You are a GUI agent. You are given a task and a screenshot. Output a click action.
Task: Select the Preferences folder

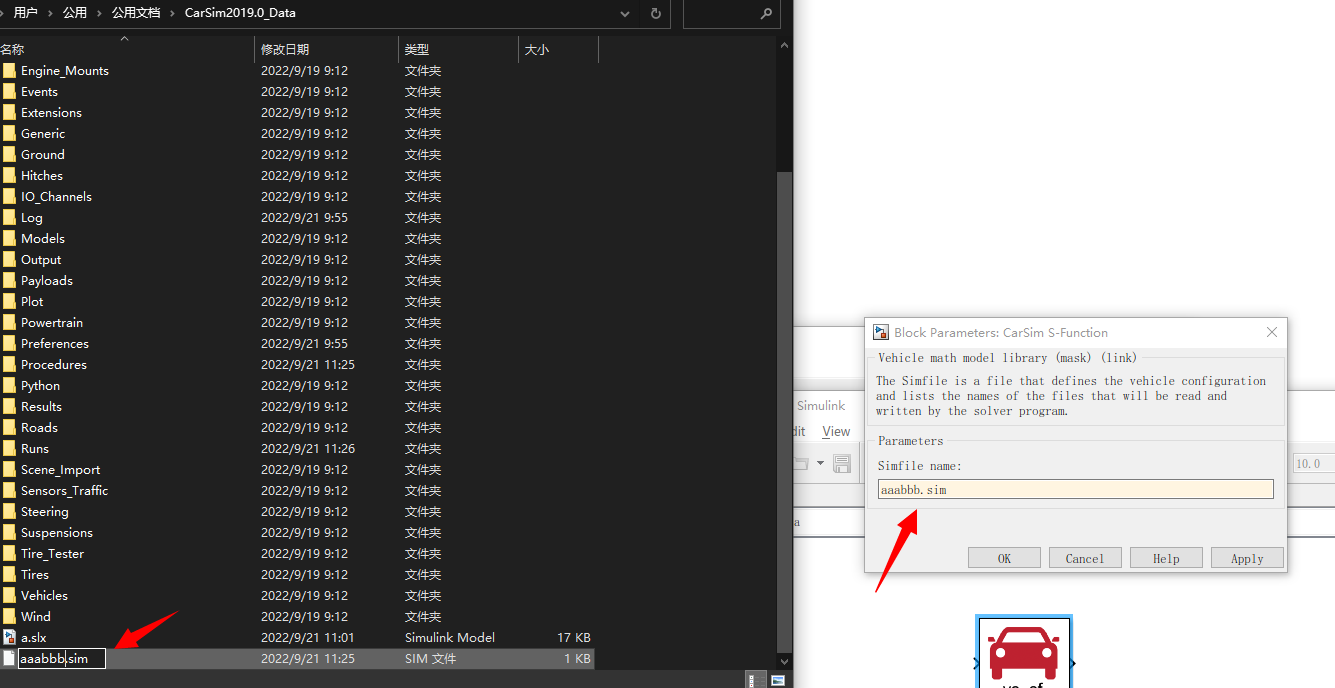[x=54, y=344]
